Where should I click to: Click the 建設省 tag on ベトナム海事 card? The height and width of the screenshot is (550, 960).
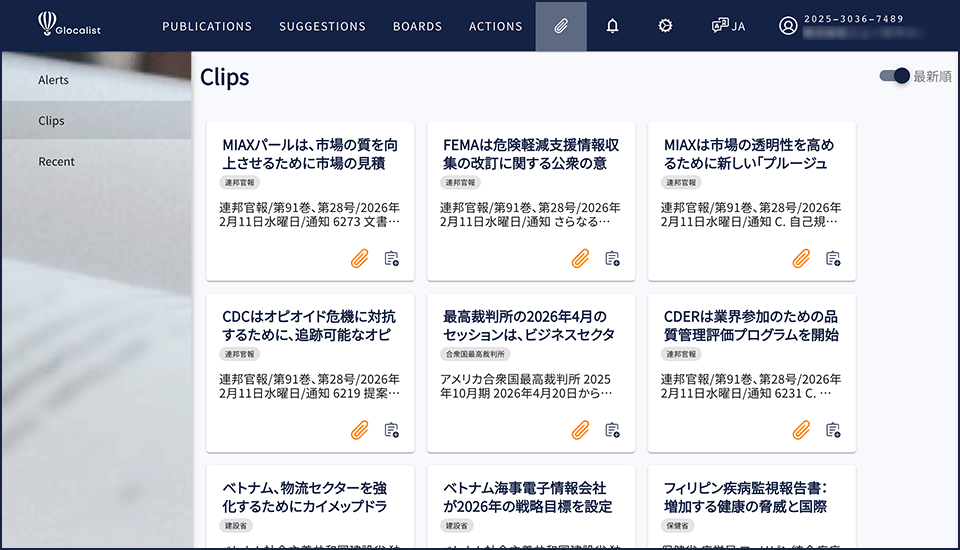pyautogui.click(x=457, y=526)
